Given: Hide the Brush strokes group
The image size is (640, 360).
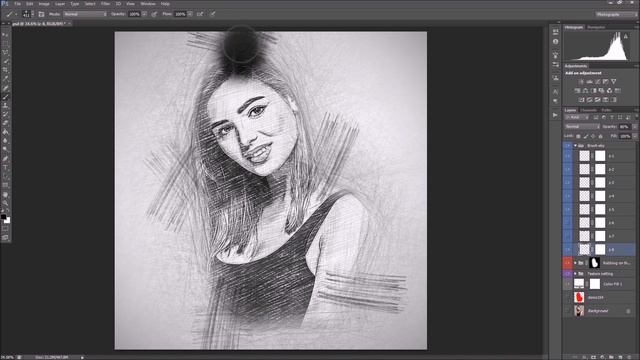Looking at the screenshot, I should [567, 146].
